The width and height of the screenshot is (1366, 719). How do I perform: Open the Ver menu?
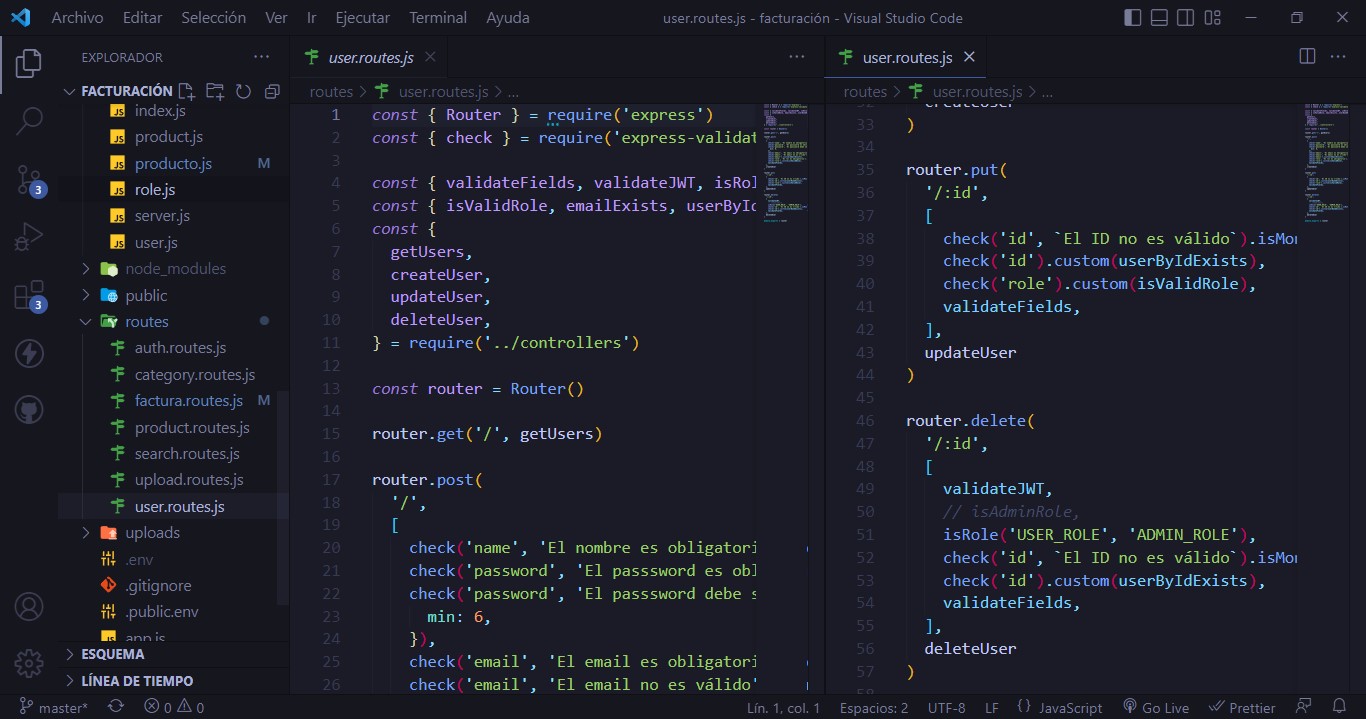tap(276, 17)
